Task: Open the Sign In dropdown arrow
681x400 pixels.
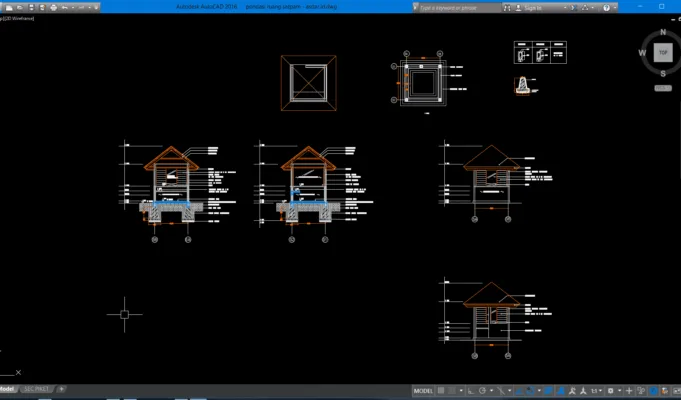Action: [565, 8]
